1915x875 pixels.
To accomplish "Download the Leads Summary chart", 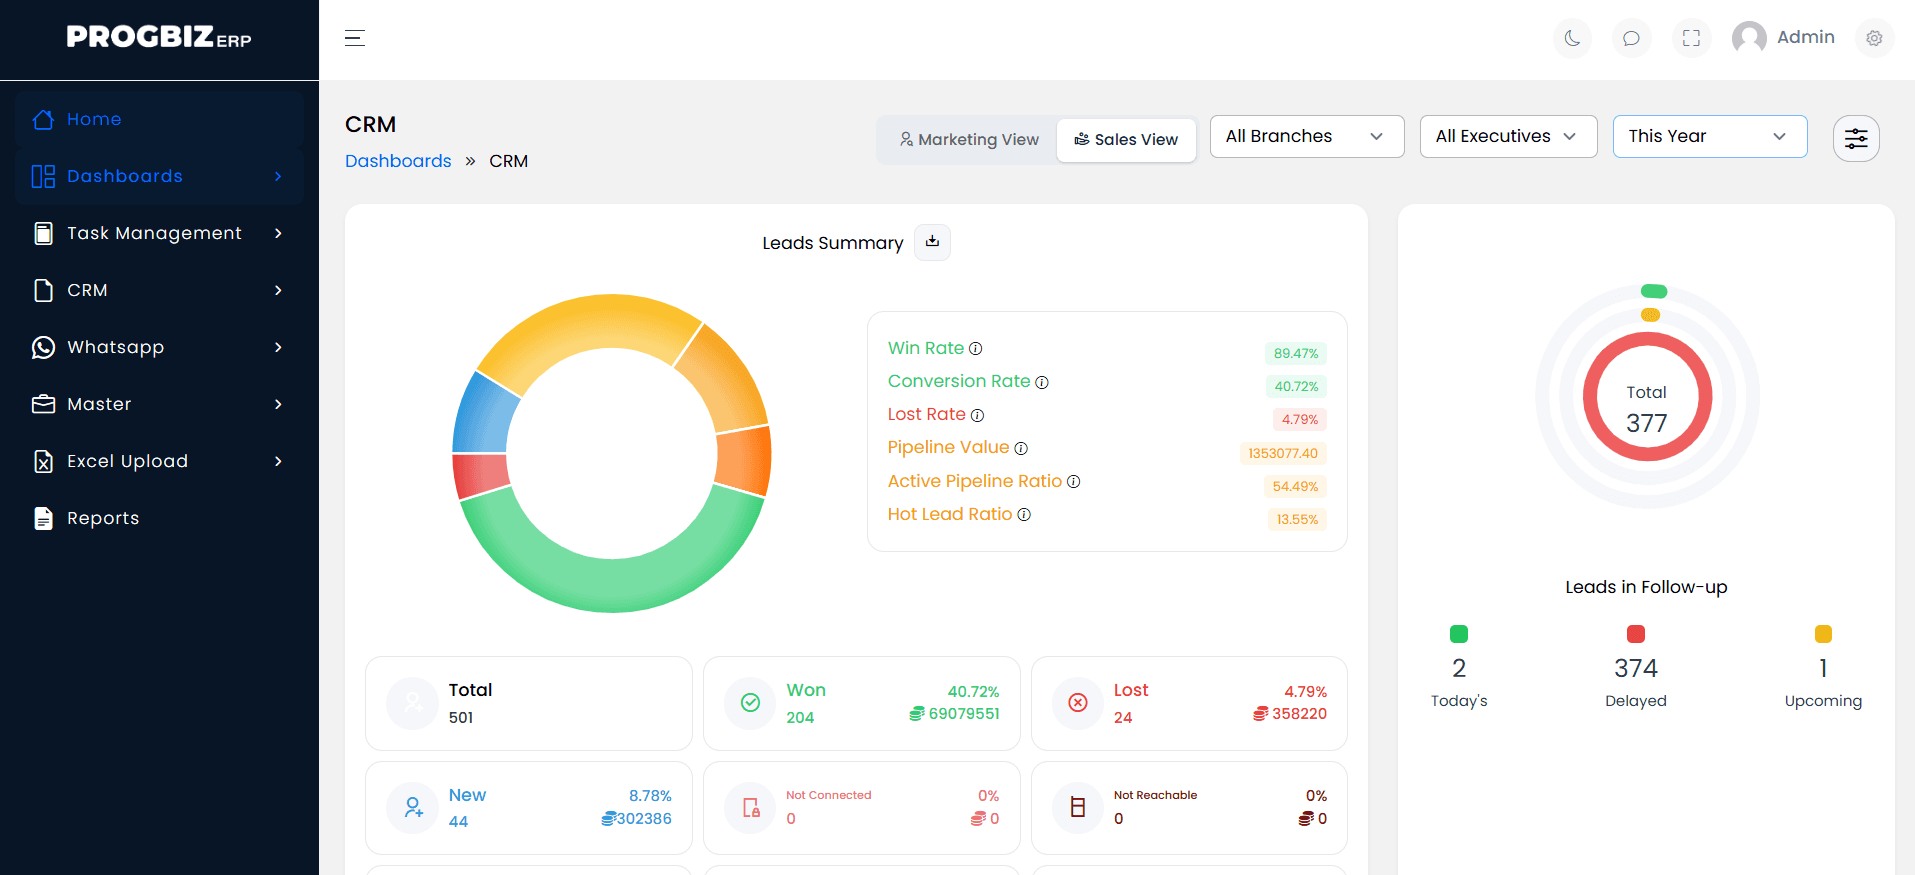I will coord(932,242).
